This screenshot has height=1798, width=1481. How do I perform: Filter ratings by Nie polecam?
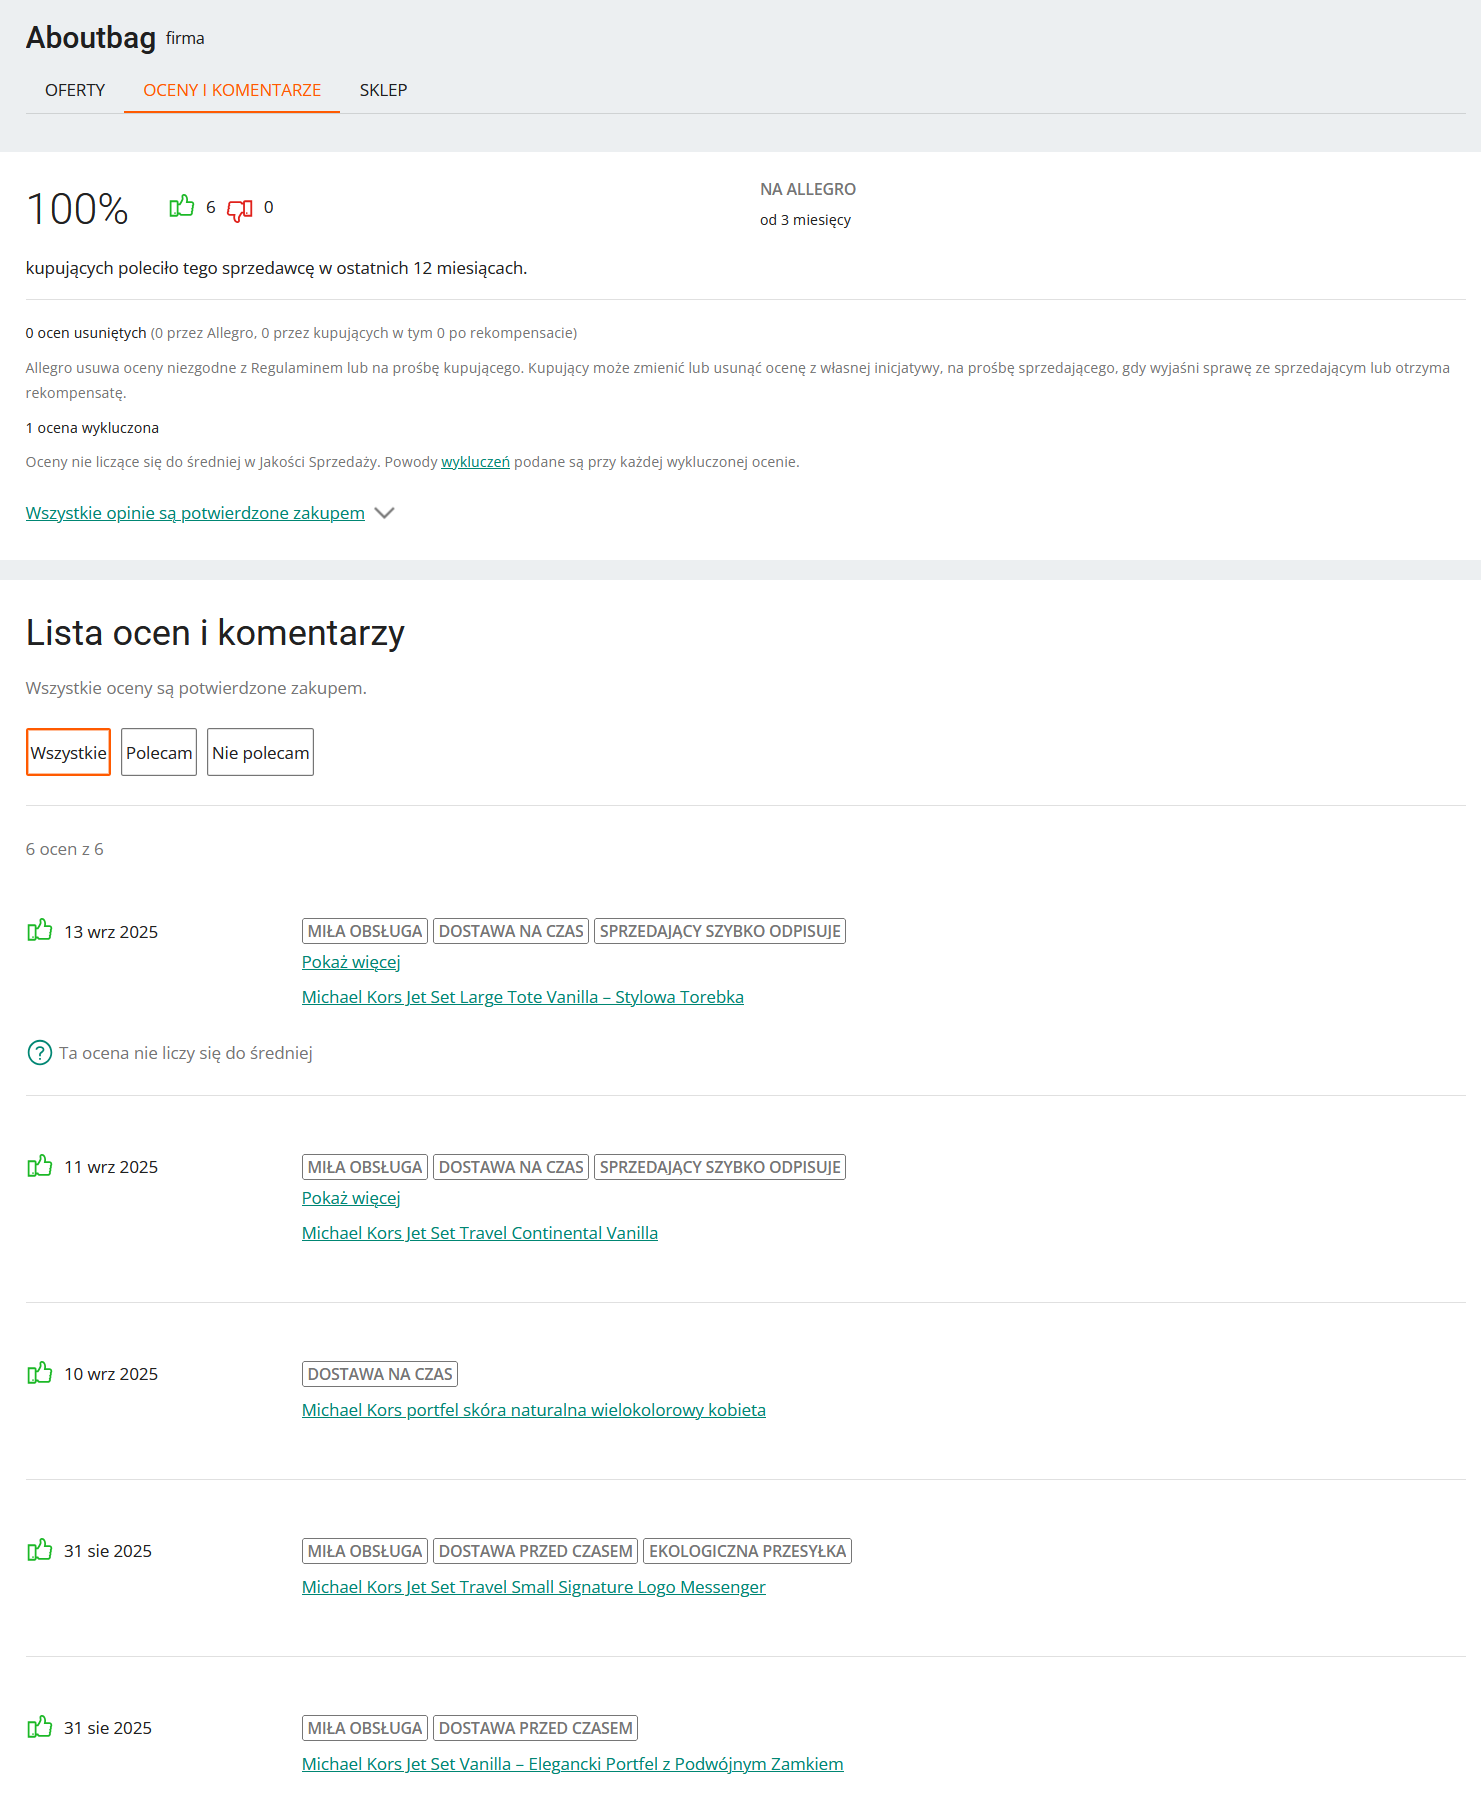[260, 752]
